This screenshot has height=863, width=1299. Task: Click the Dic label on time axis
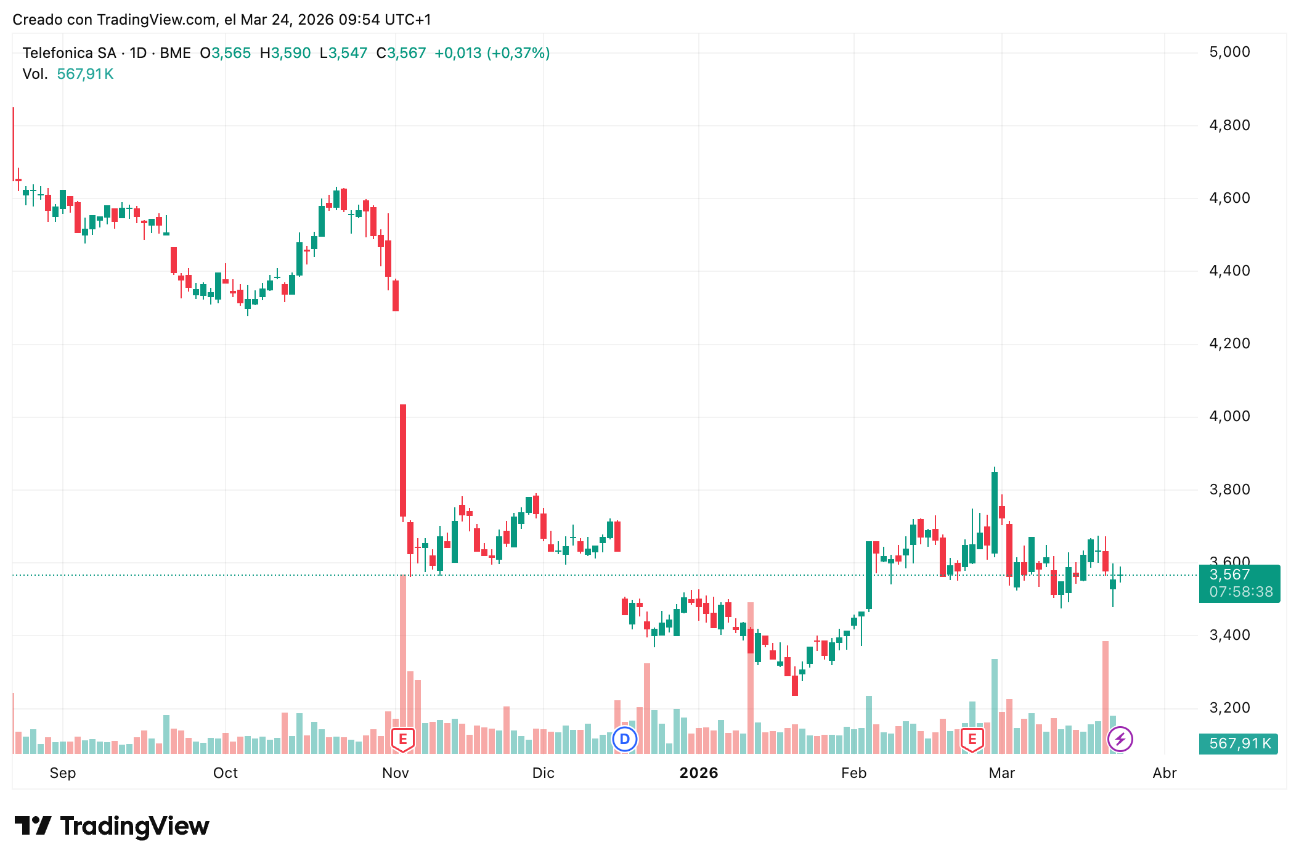click(x=543, y=773)
